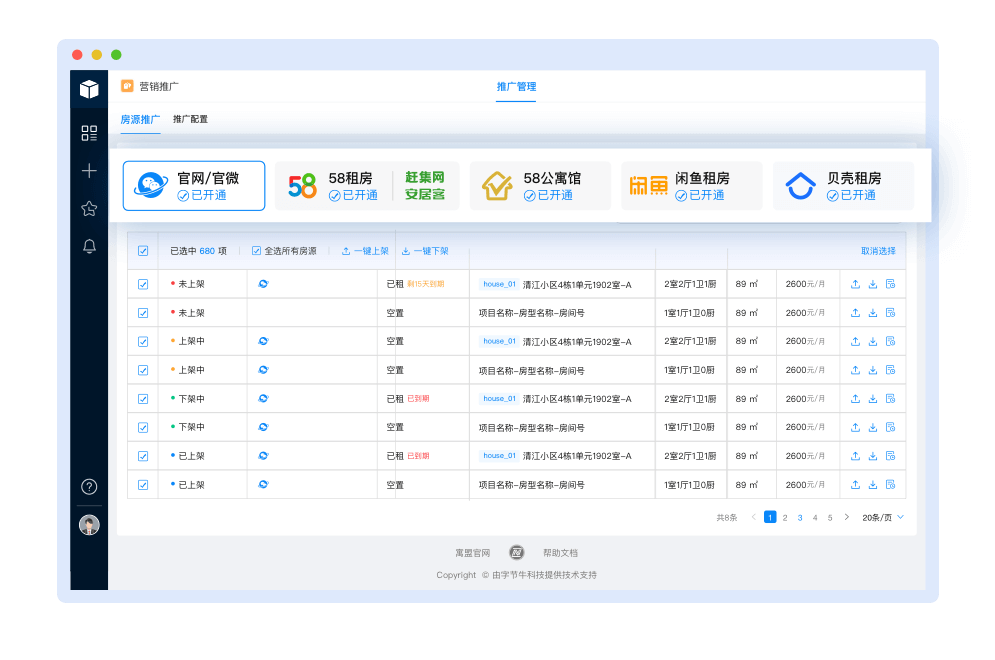Click the 共8条 total count text
Viewport: 995px width, 660px height.
click(x=727, y=517)
